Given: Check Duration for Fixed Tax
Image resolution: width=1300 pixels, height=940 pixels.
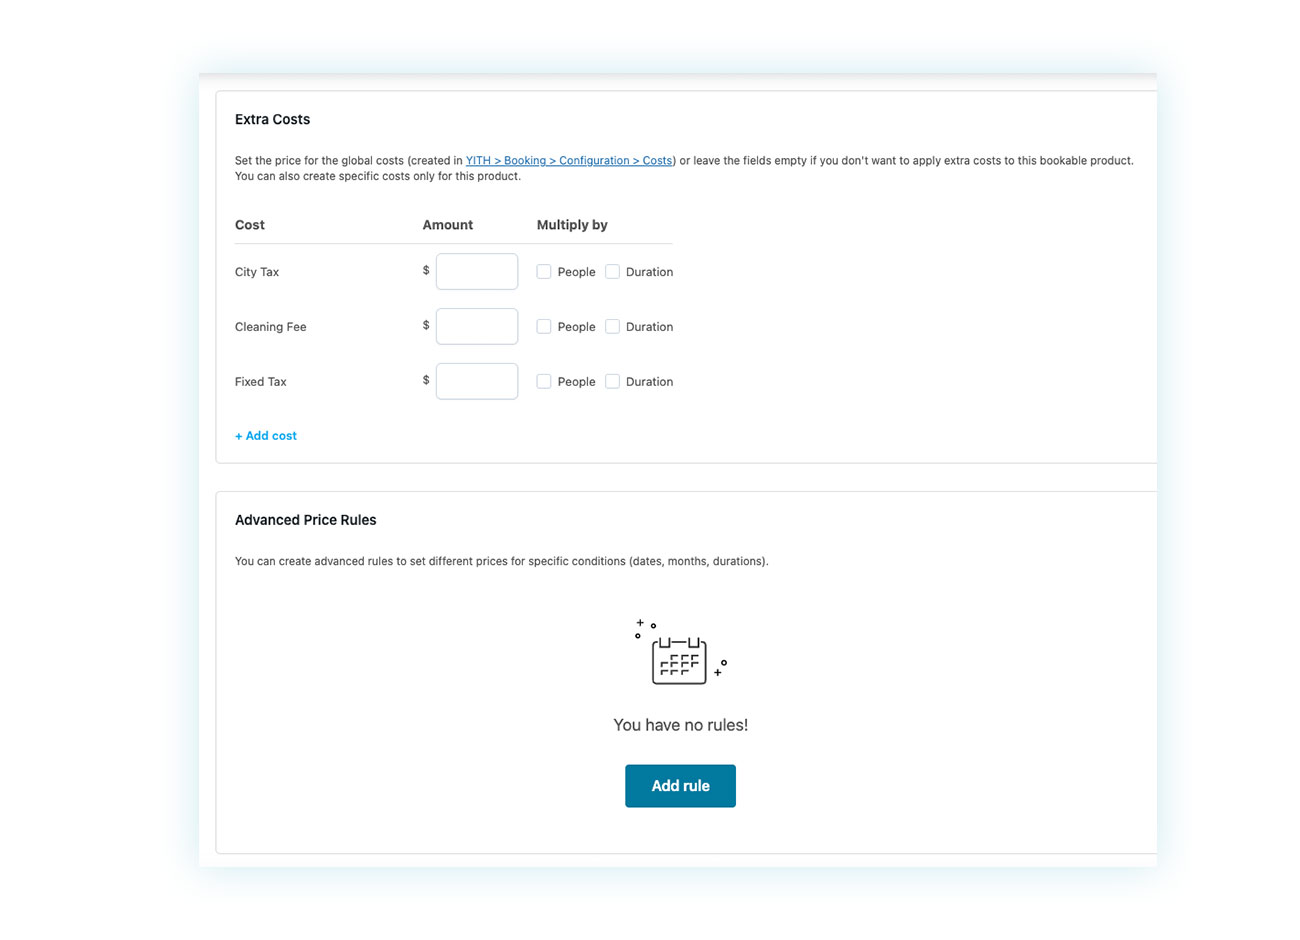Looking at the screenshot, I should click(613, 382).
